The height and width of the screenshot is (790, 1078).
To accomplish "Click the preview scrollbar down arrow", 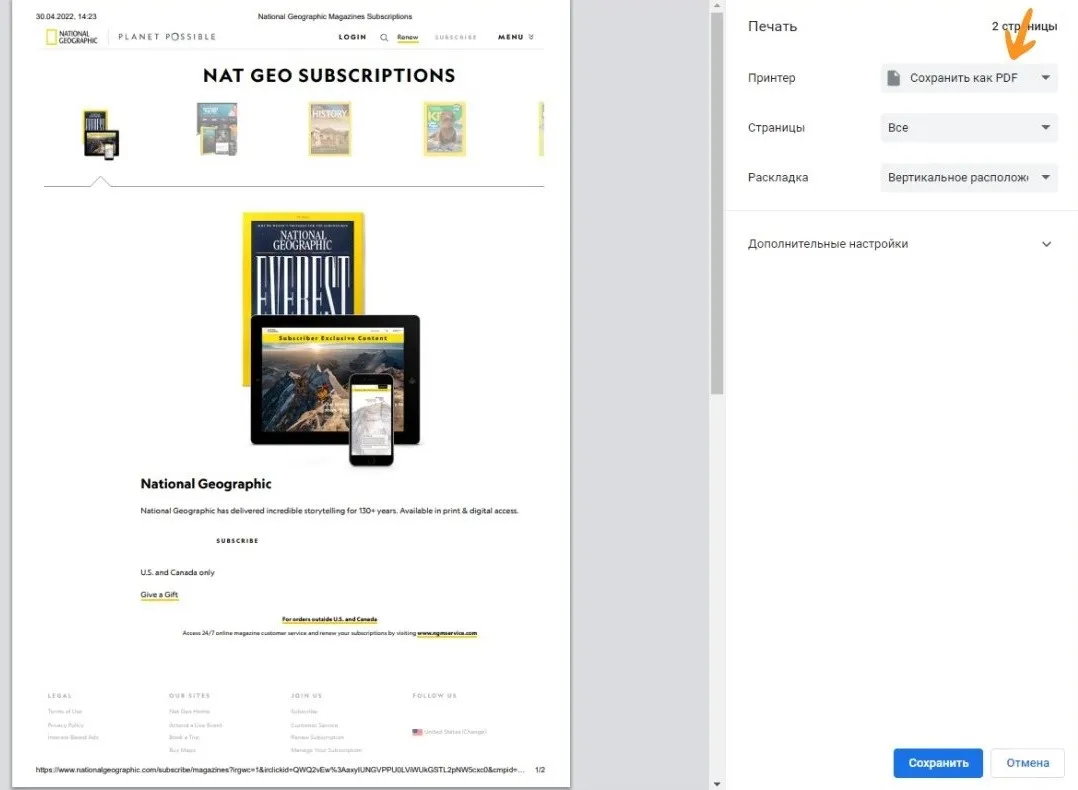I will (717, 784).
